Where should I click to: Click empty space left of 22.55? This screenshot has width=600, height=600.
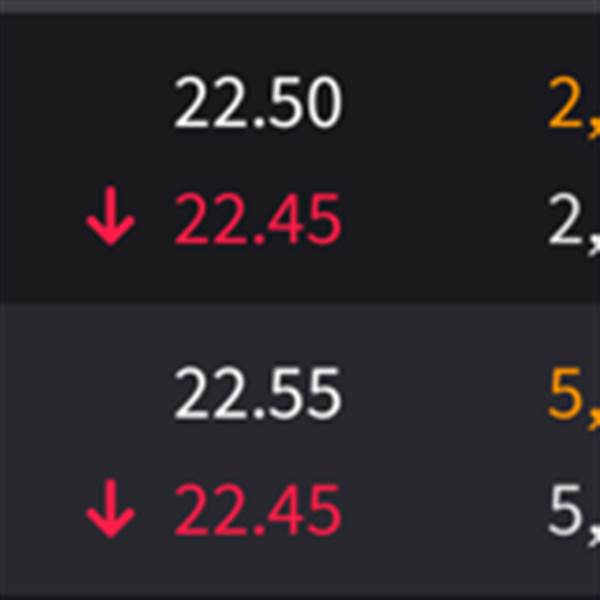coord(86,394)
